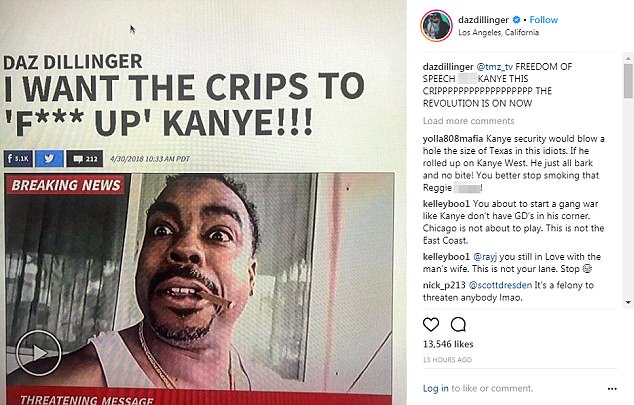Click the scroll up arrow in comments
634x405 pixels.
pos(628,59)
